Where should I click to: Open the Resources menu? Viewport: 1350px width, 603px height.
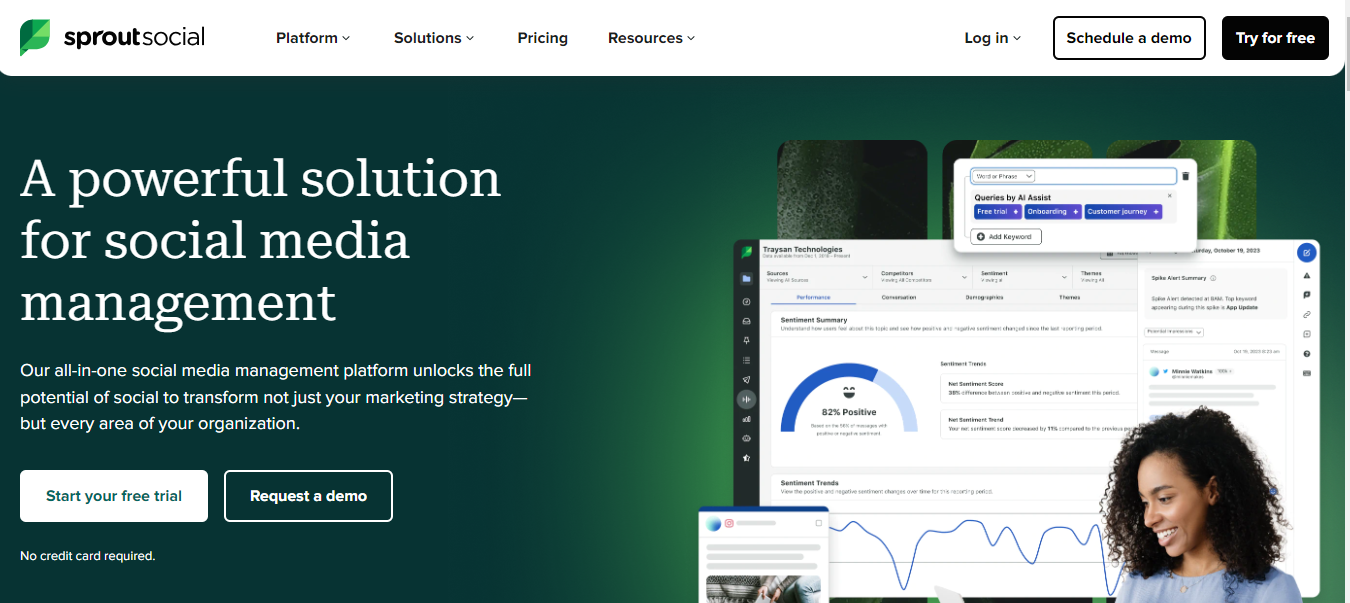(651, 38)
